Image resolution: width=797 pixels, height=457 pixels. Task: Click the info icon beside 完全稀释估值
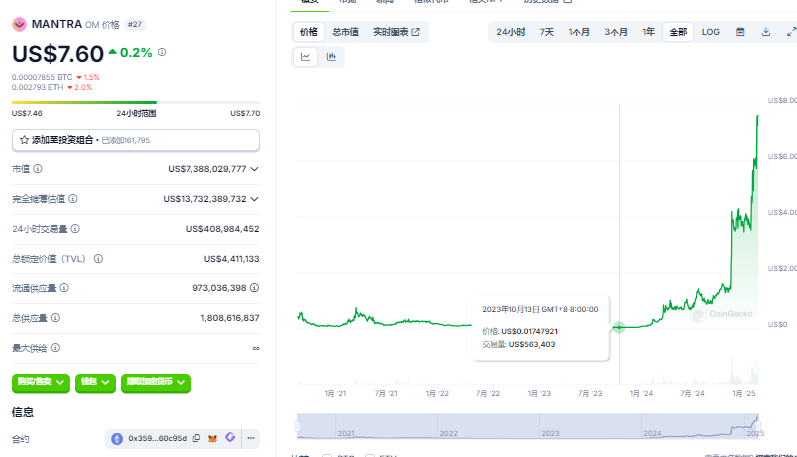73,199
